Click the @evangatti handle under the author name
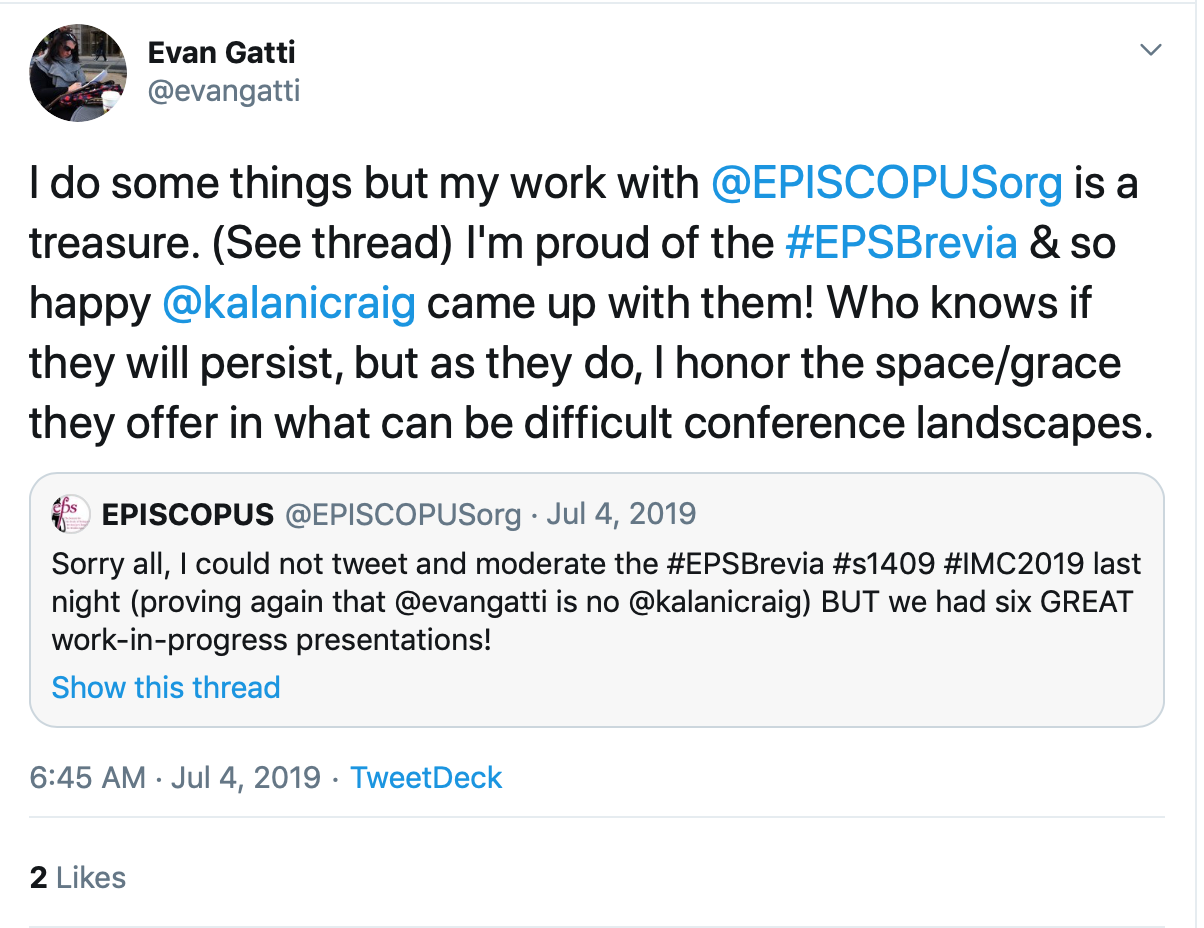The width and height of the screenshot is (1204, 928). 223,92
